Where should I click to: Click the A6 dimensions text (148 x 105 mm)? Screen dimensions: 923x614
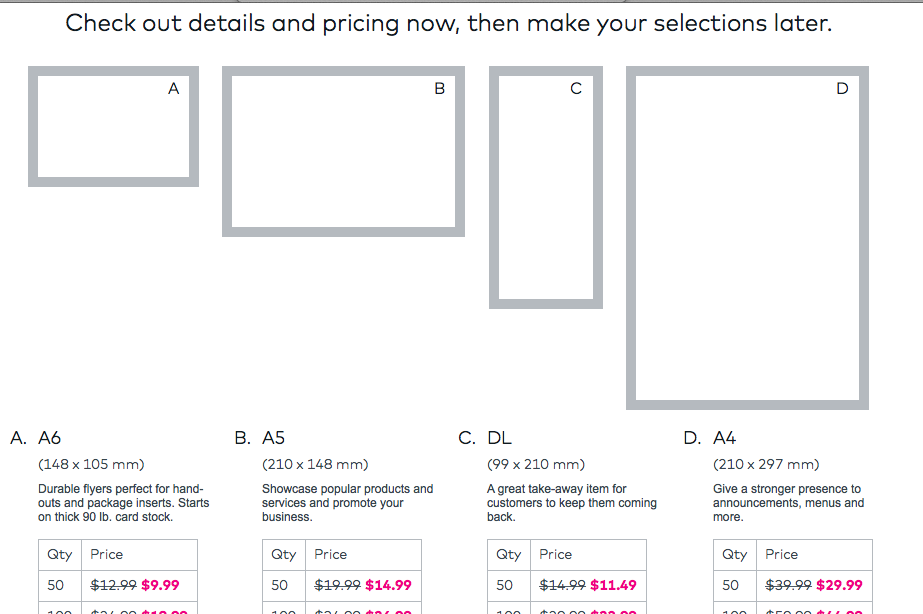coord(91,465)
